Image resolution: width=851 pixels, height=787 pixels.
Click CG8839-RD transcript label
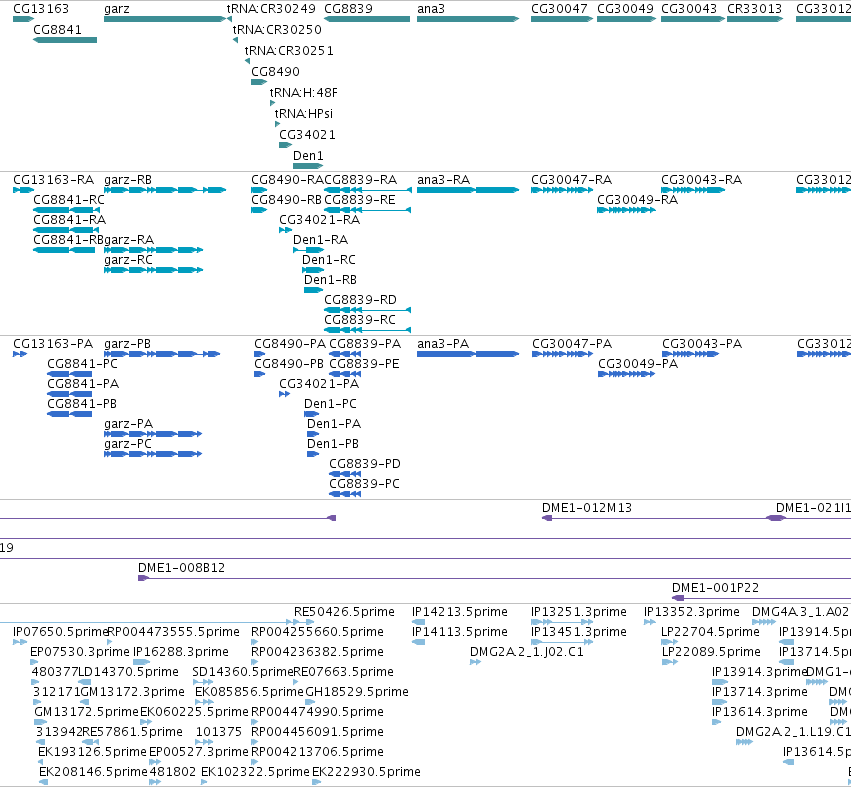pos(360,300)
